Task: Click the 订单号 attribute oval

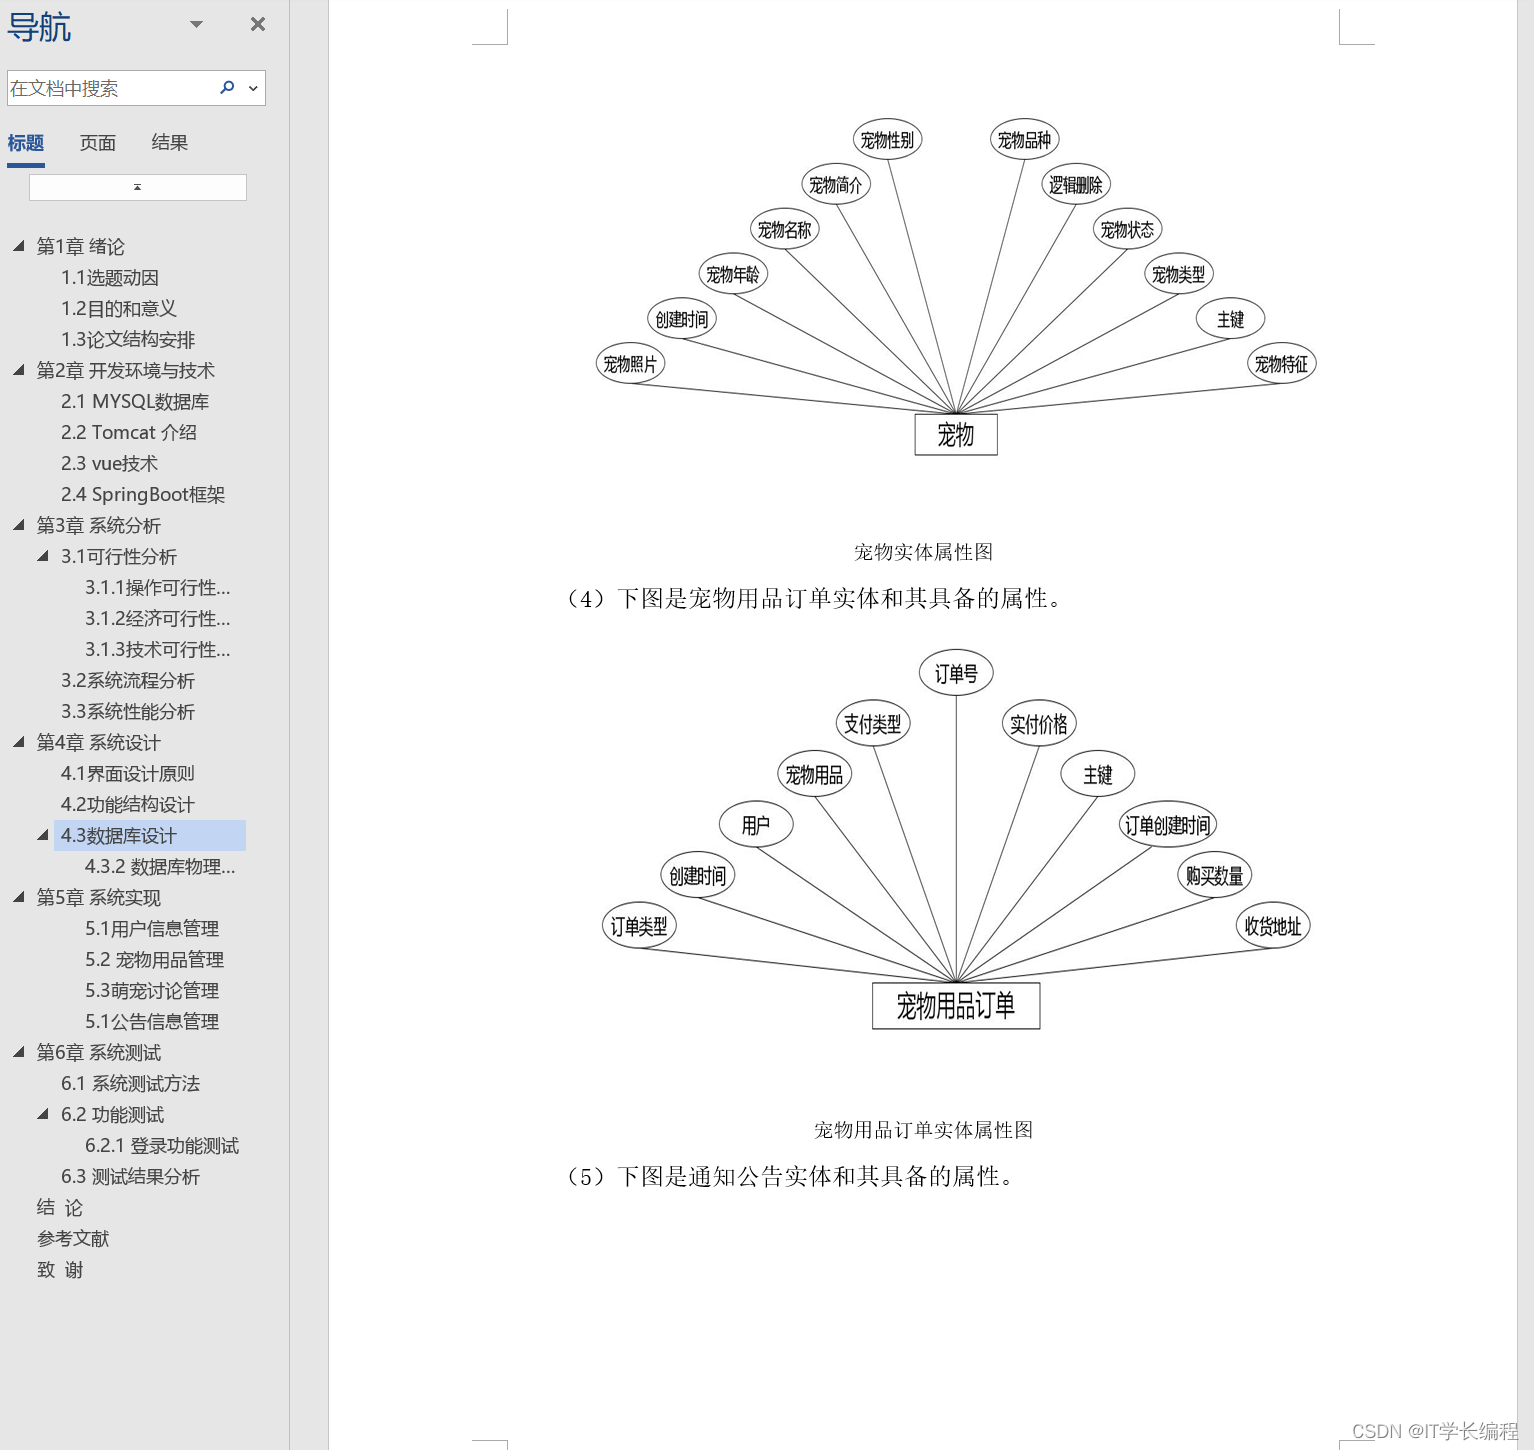Action: [x=956, y=673]
